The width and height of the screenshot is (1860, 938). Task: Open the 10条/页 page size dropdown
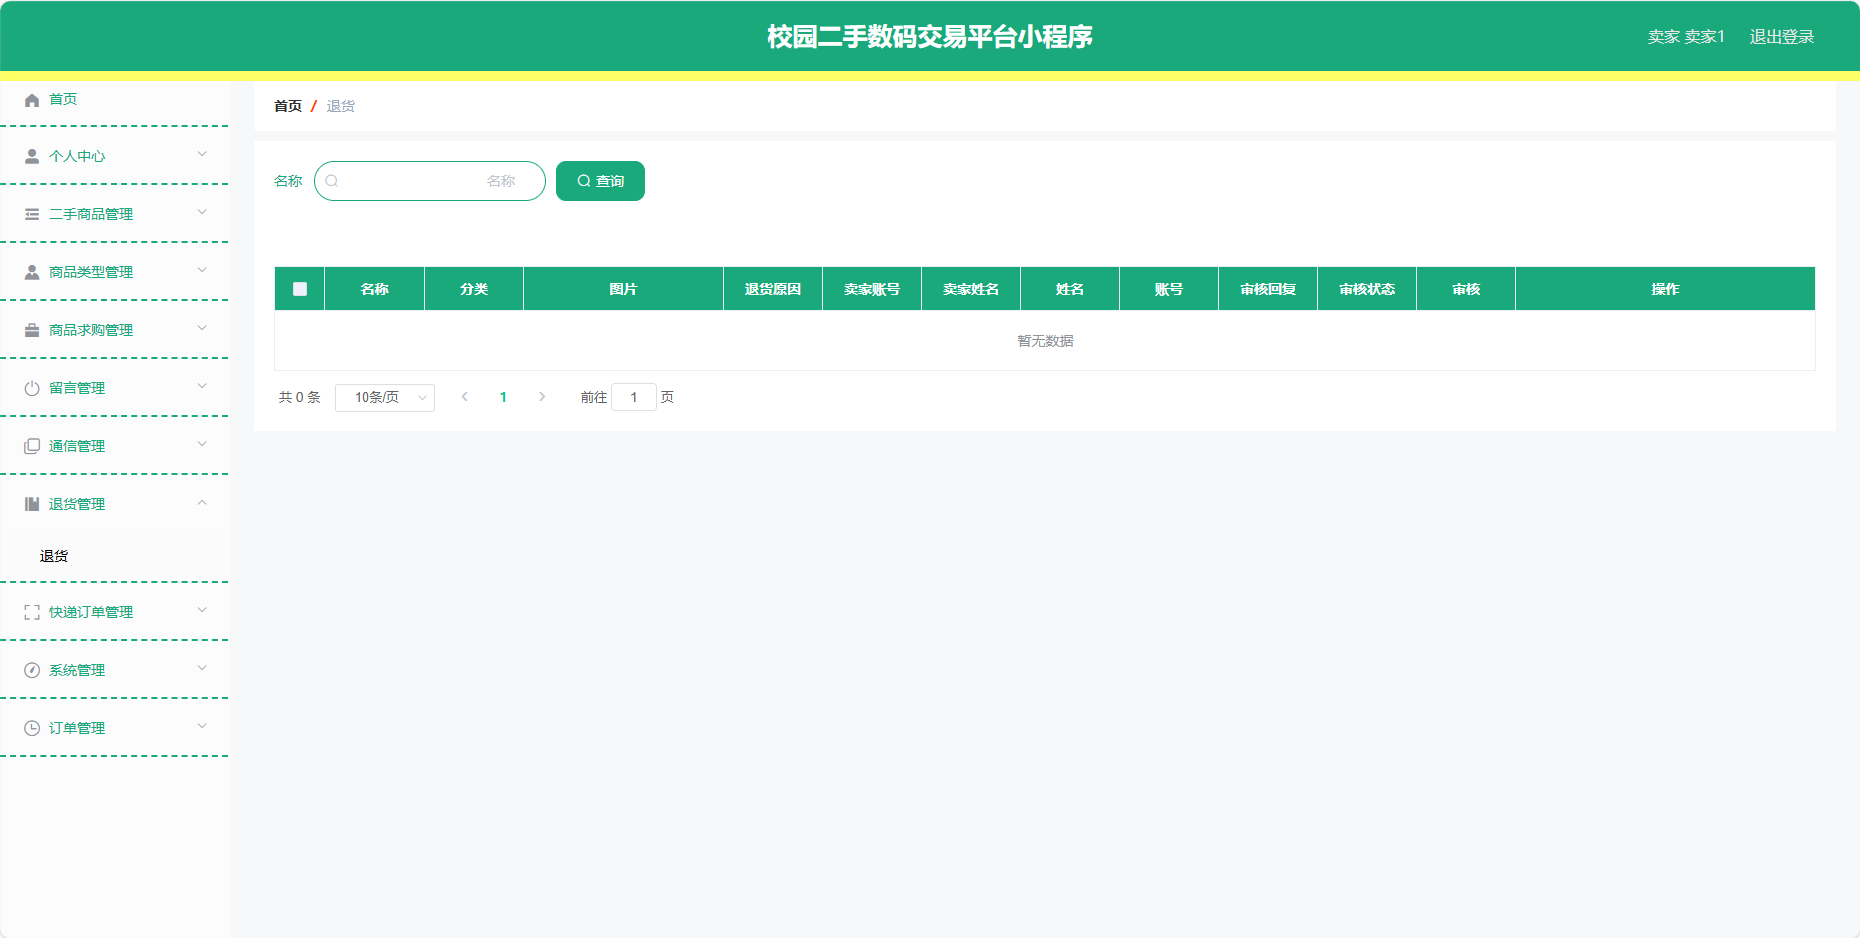pos(385,398)
